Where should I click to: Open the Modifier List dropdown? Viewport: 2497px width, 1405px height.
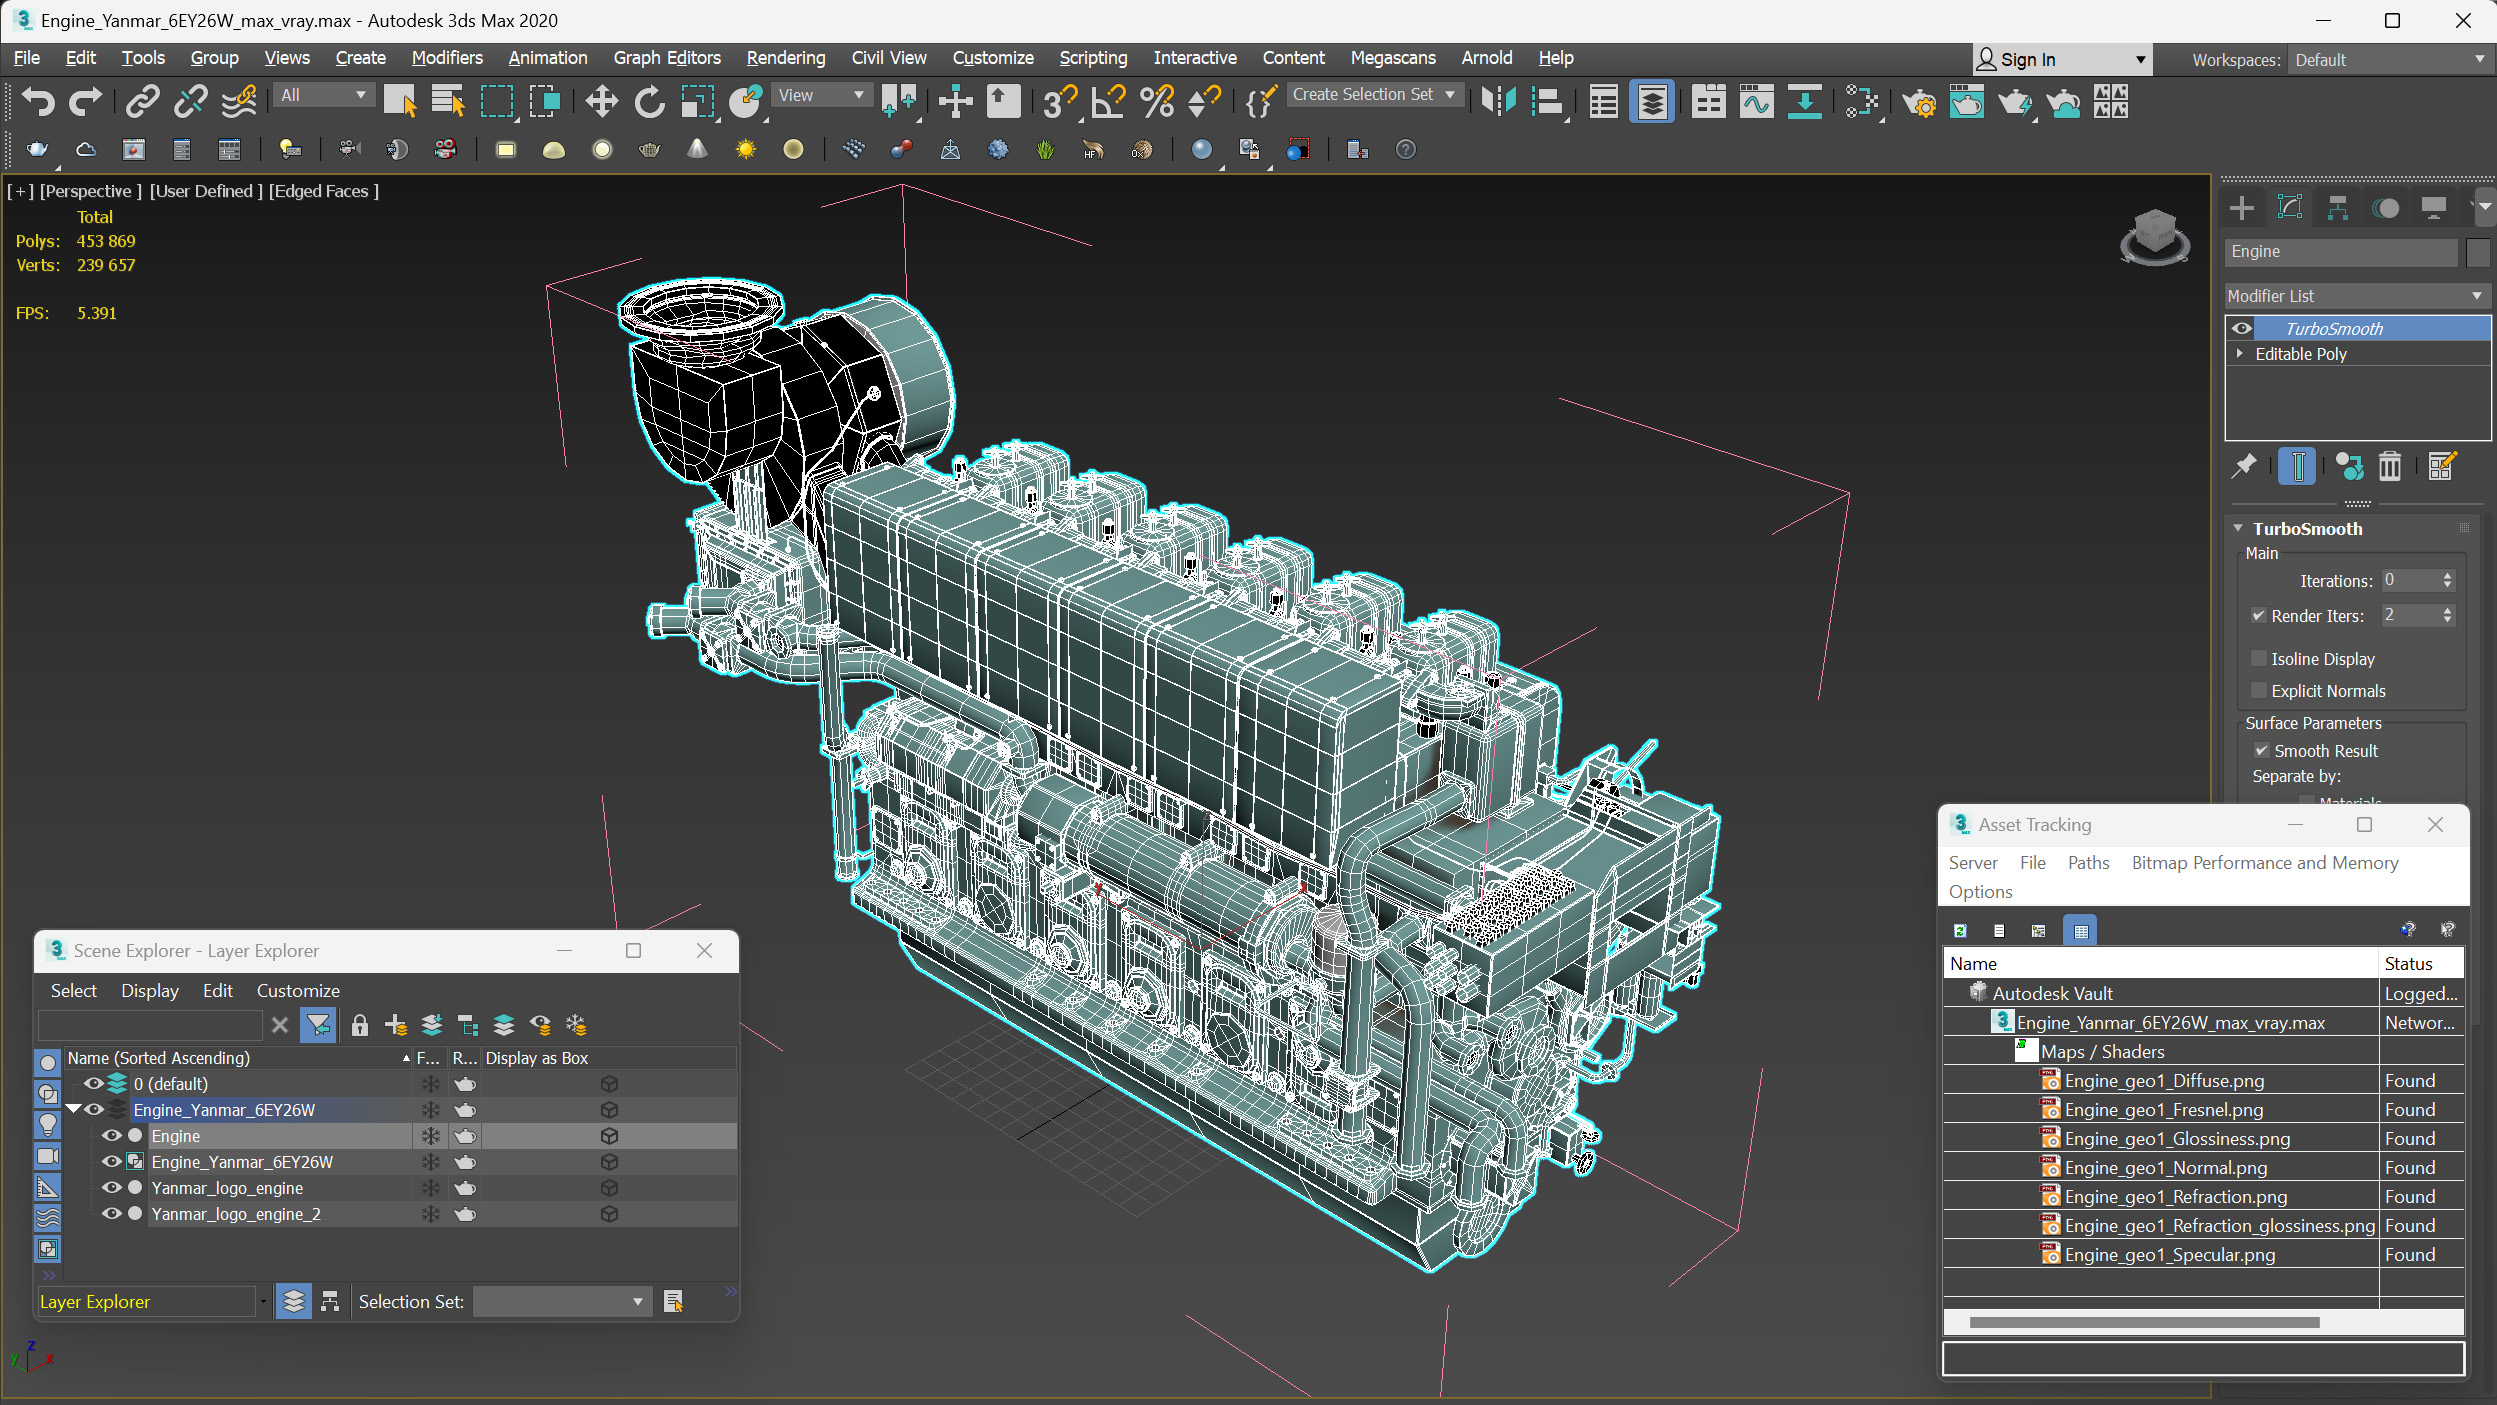click(2357, 296)
